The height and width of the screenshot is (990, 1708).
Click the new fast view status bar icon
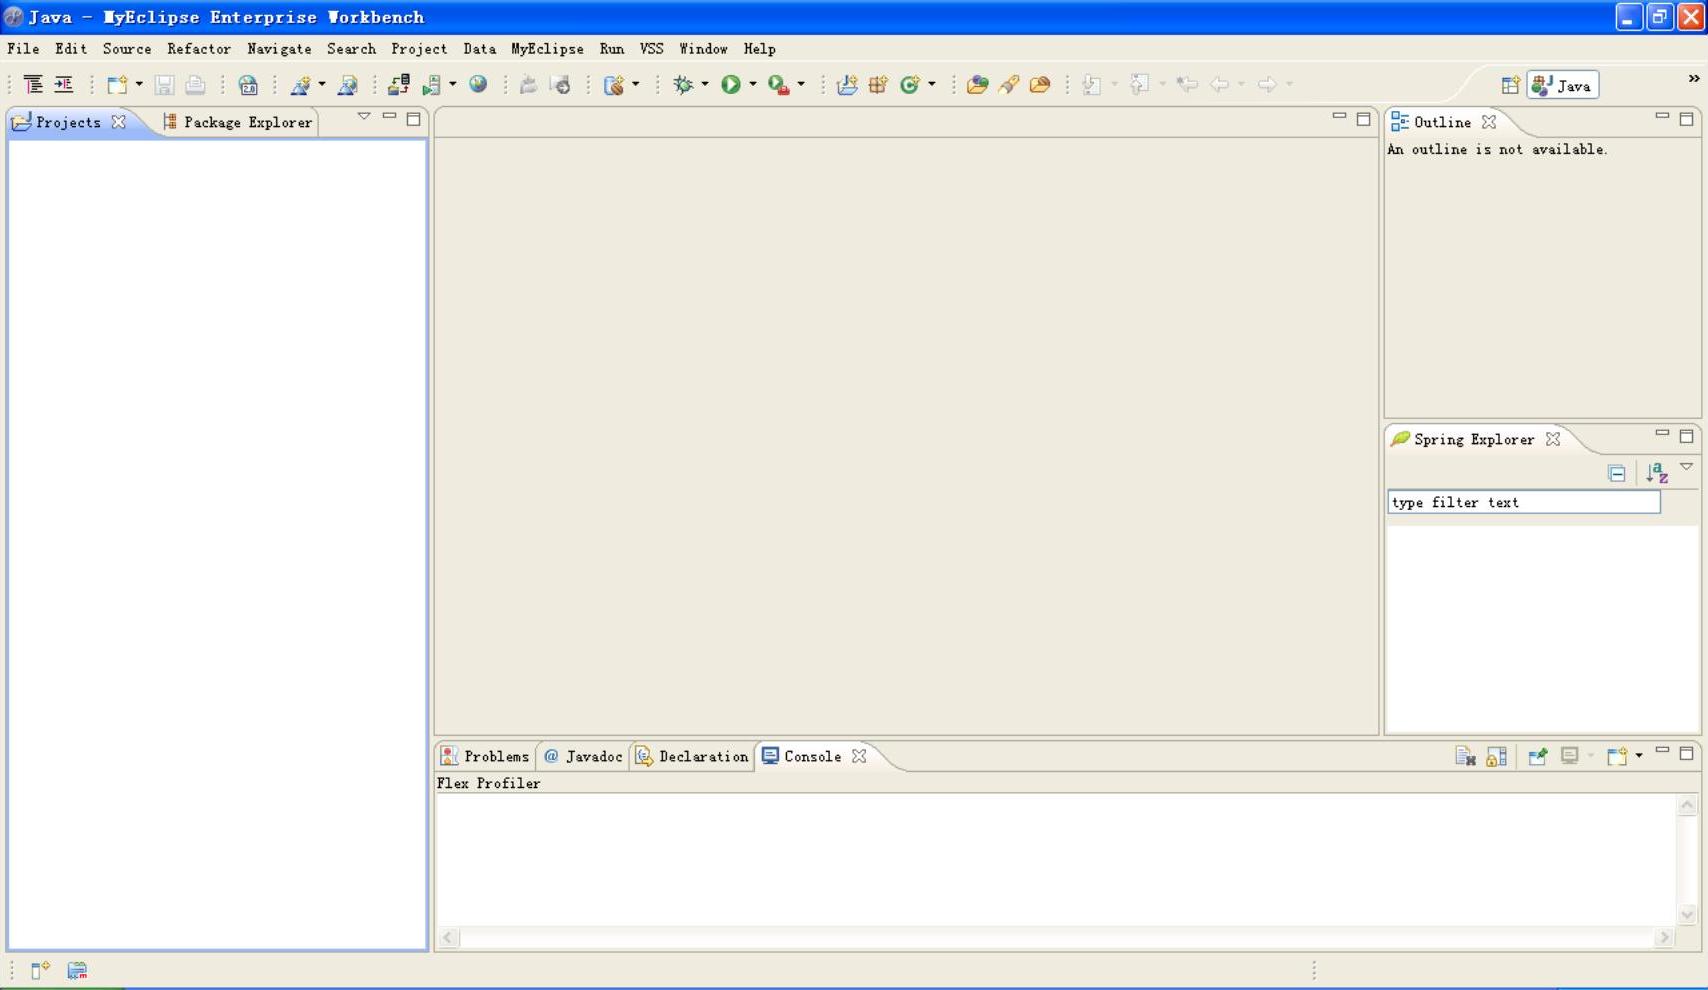(x=40, y=970)
